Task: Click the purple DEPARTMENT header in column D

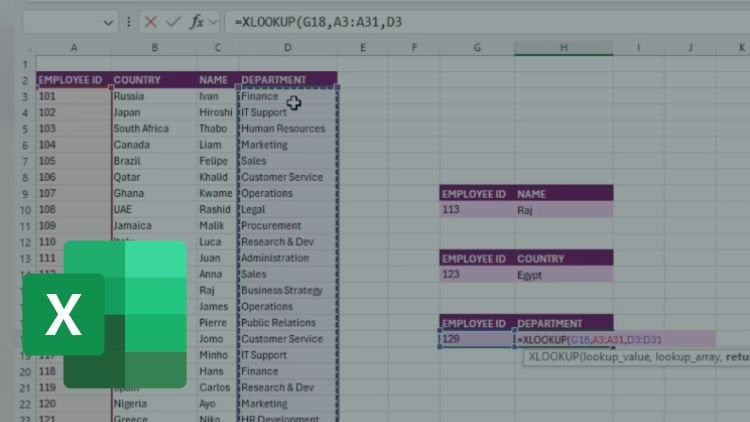Action: pyautogui.click(x=287, y=80)
